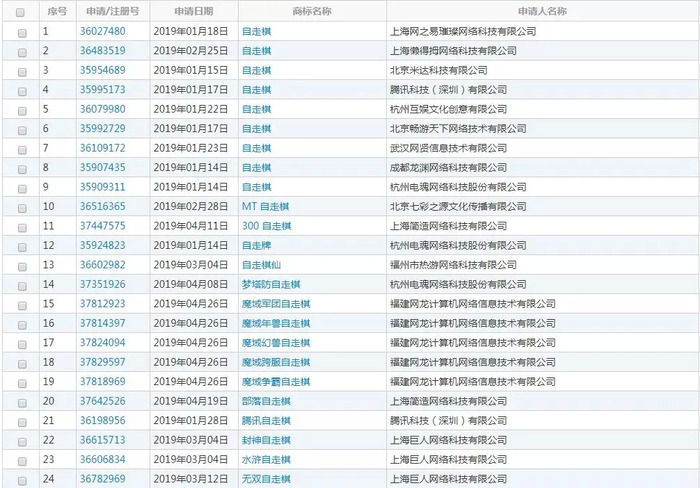Click the 序号 column header
The height and width of the screenshot is (488, 700).
click(57, 11)
